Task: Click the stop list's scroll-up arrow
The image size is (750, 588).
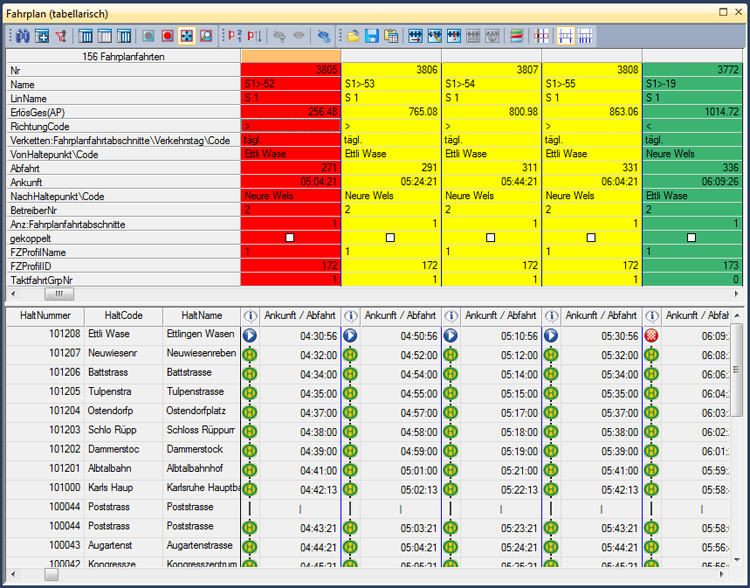Action: (738, 317)
